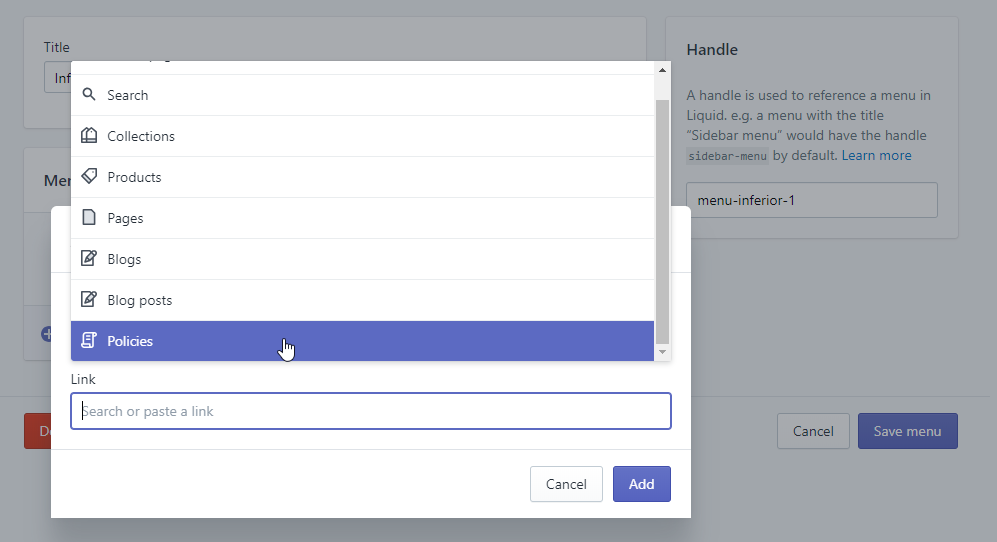Cancel the add menu item dialog
Image resolution: width=997 pixels, height=542 pixels.
[566, 484]
